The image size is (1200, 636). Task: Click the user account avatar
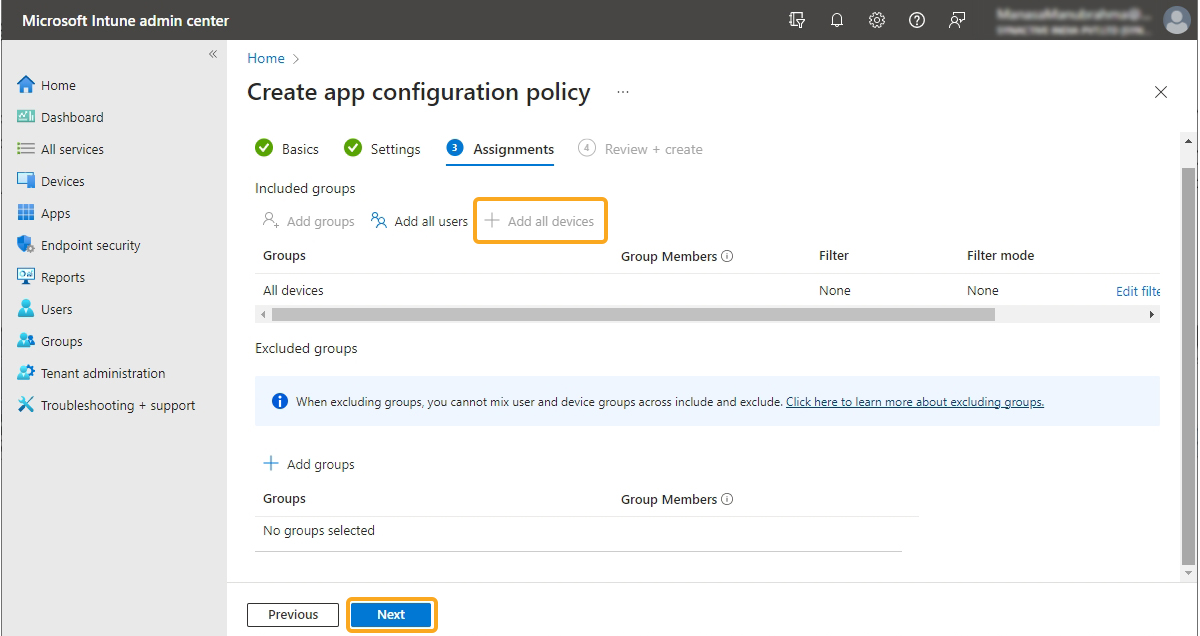pos(1175,20)
